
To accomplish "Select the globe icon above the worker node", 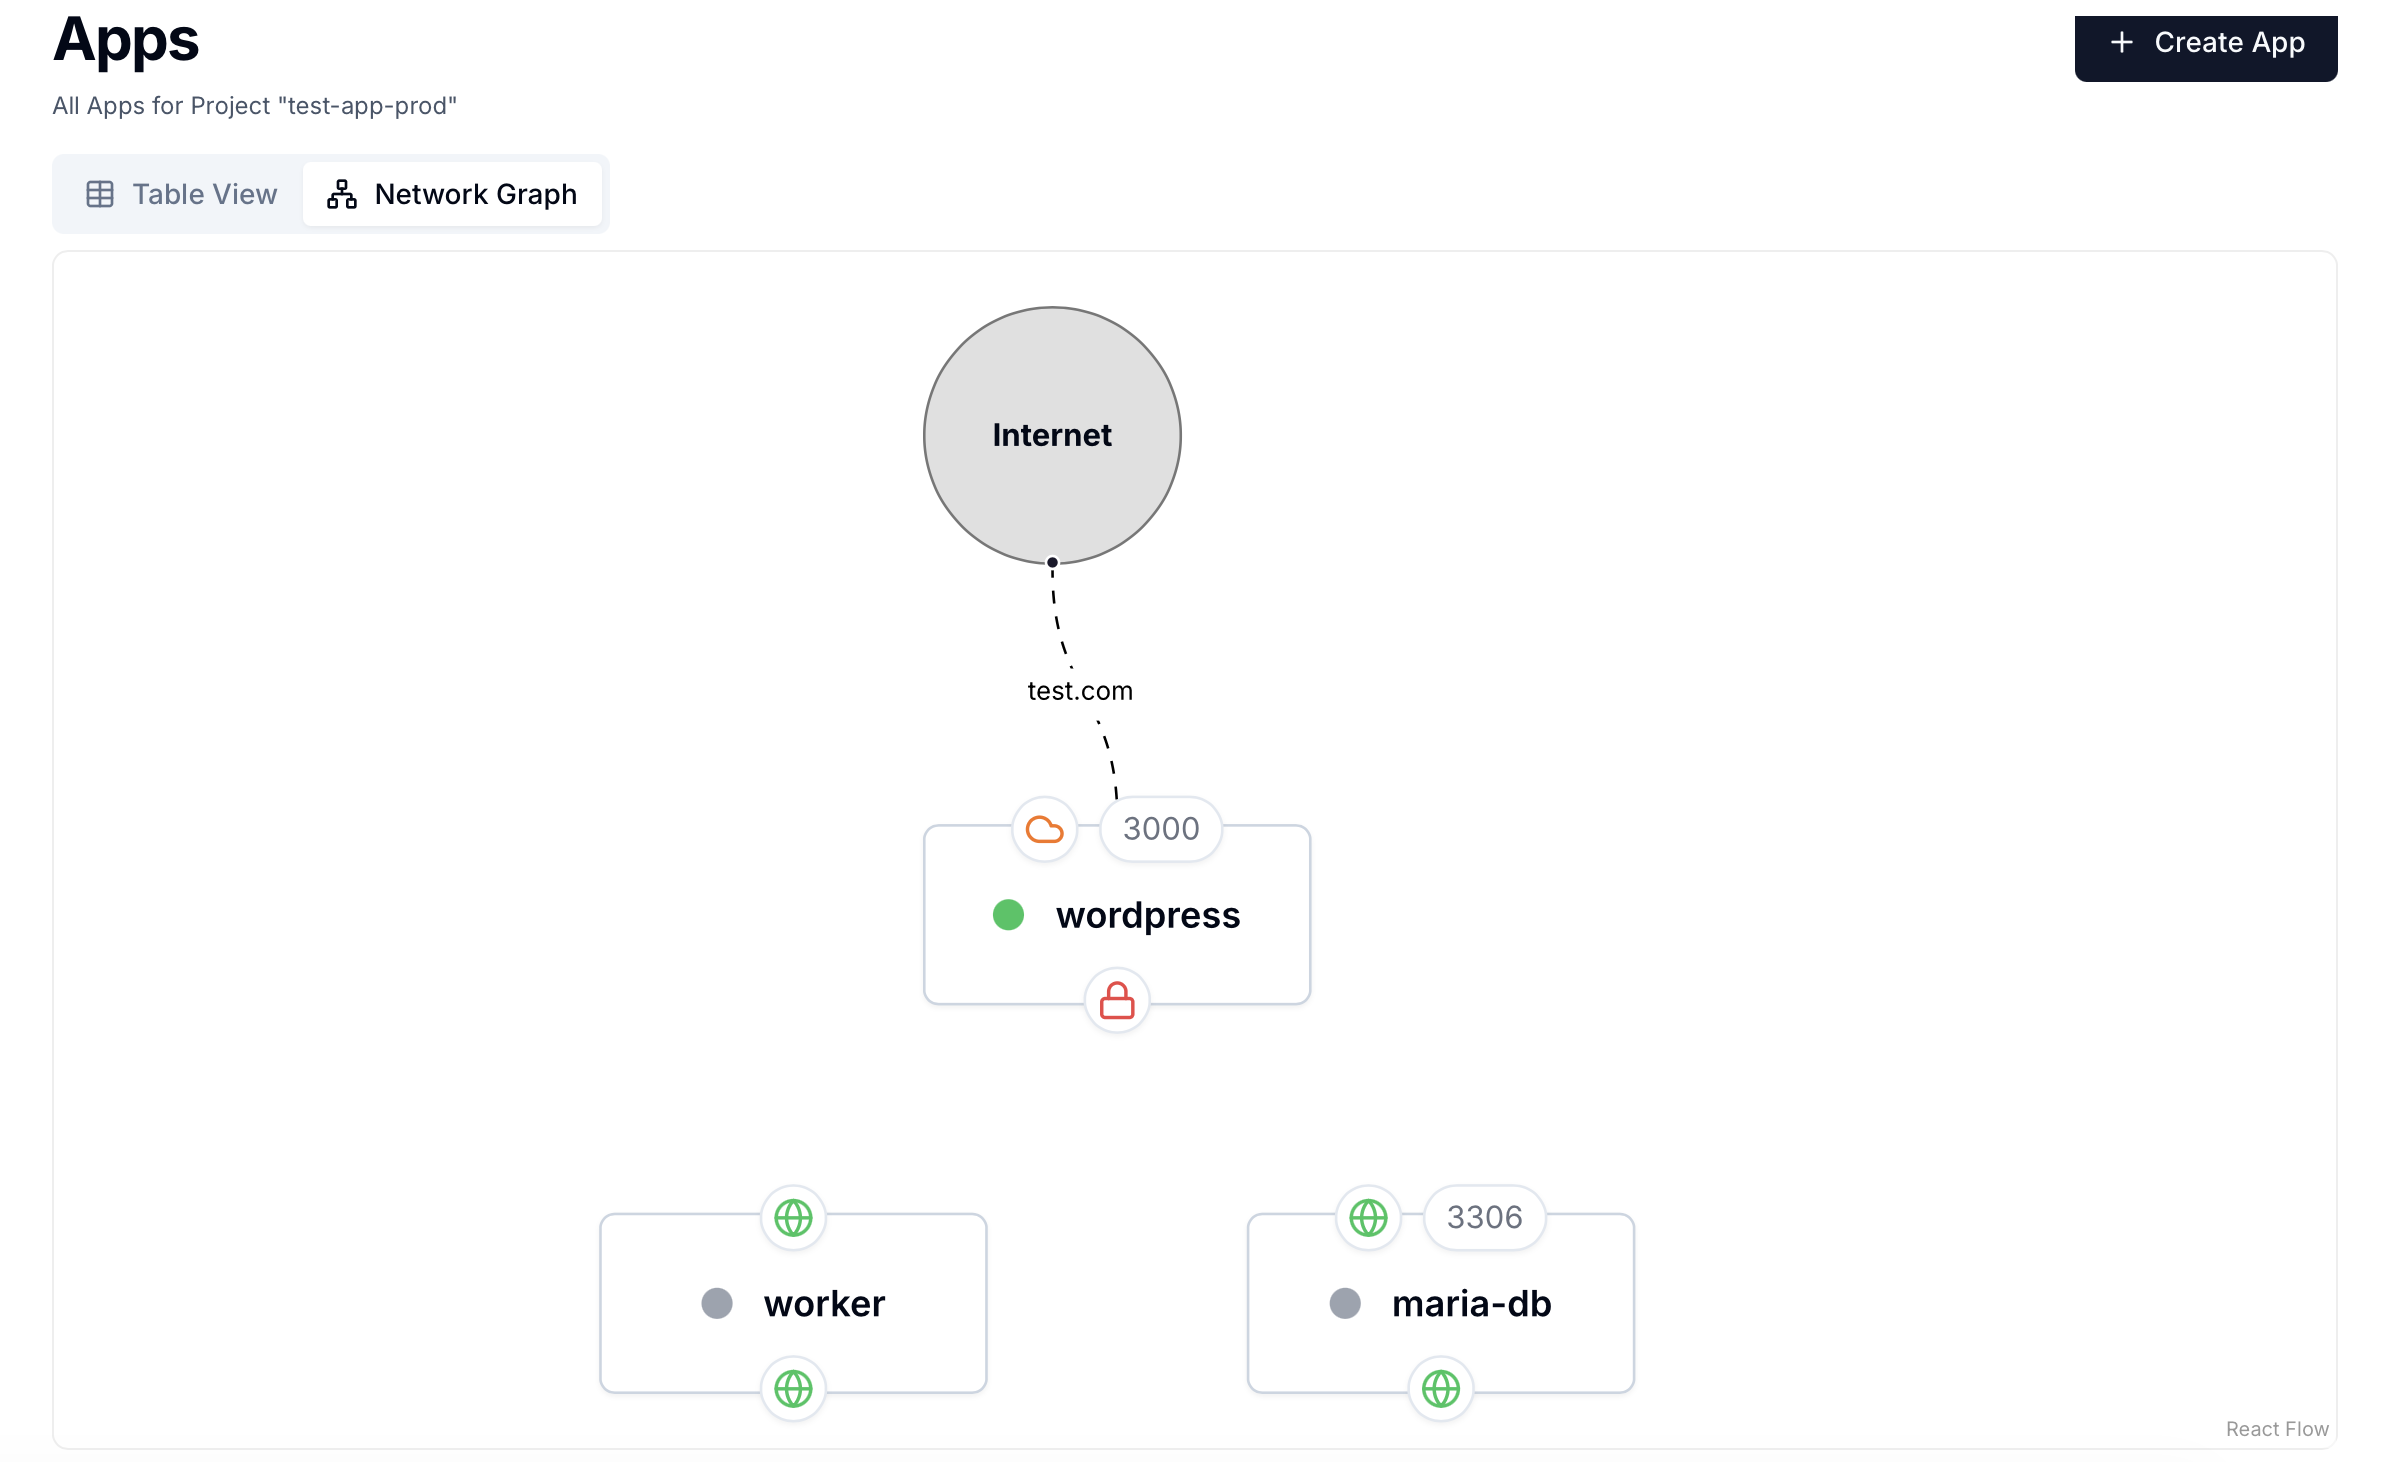I will [x=792, y=1218].
